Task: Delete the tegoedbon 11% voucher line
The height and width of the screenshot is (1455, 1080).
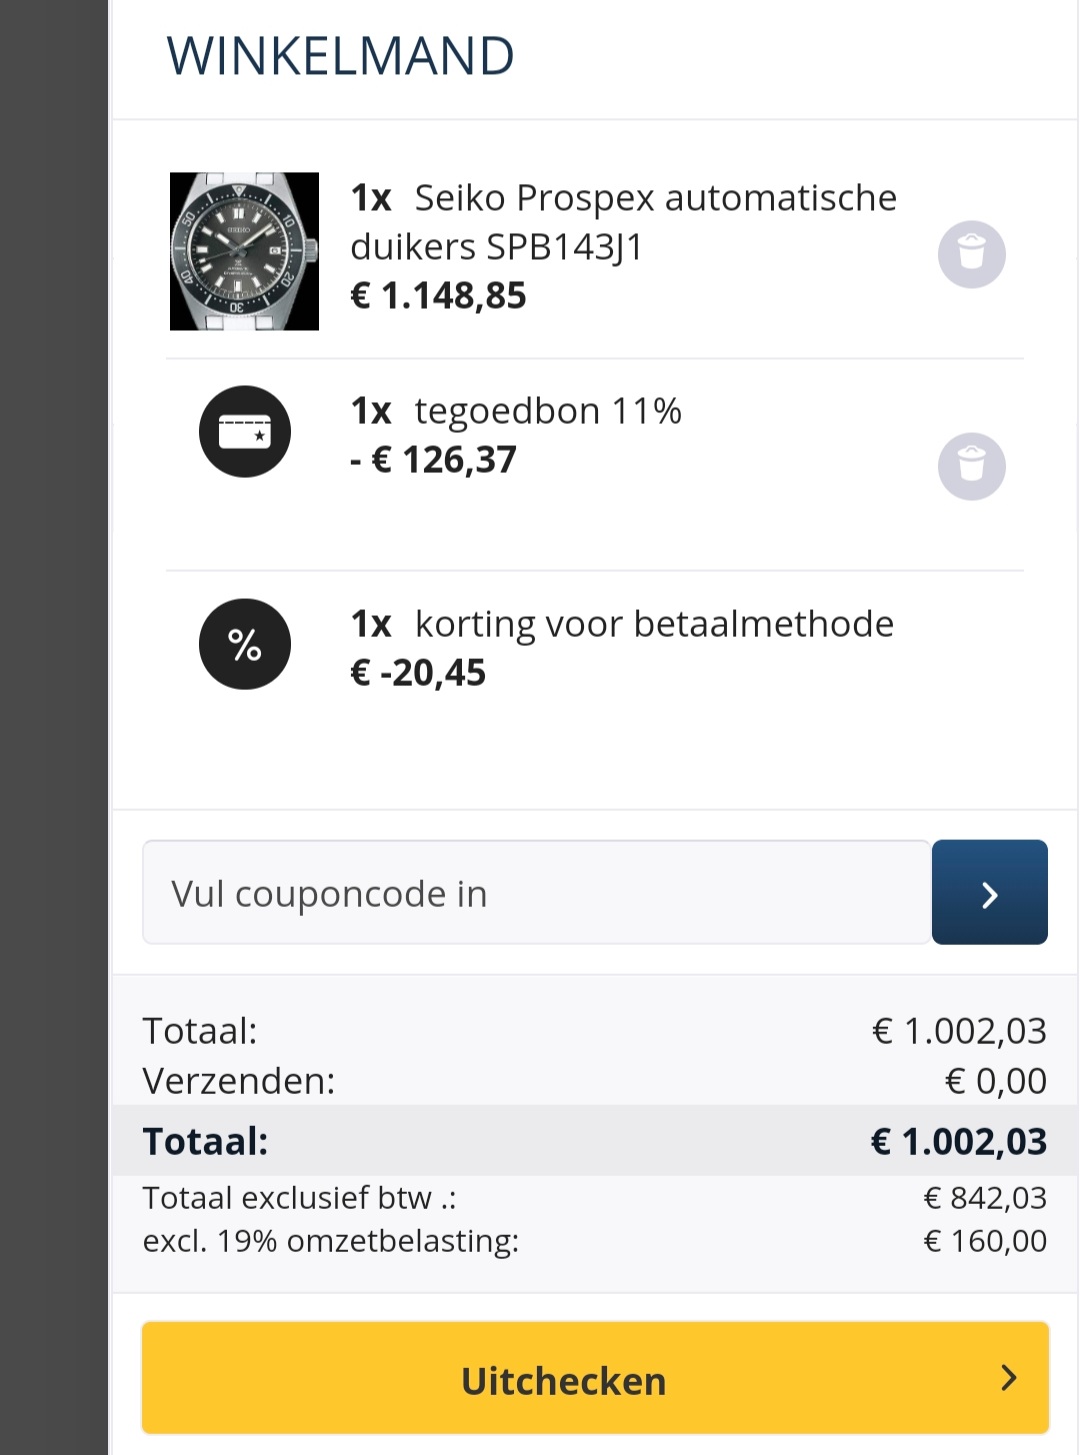Action: 971,466
